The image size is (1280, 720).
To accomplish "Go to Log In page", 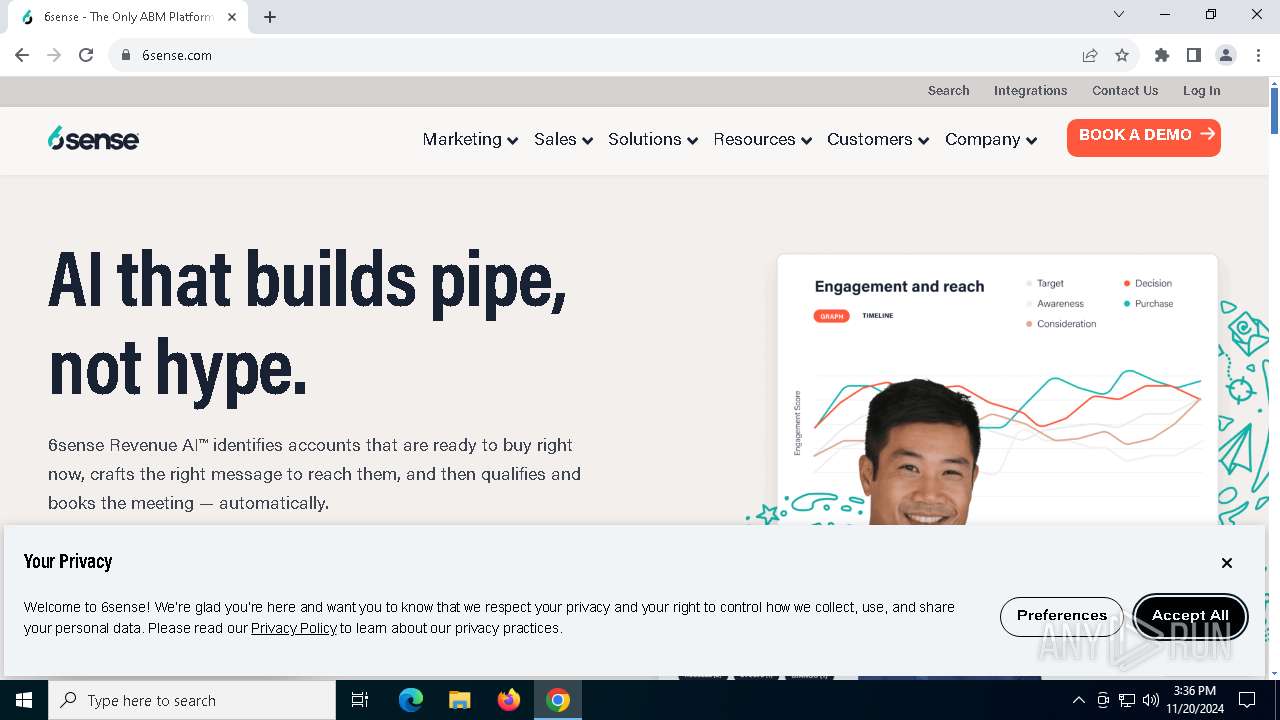I will [1201, 90].
